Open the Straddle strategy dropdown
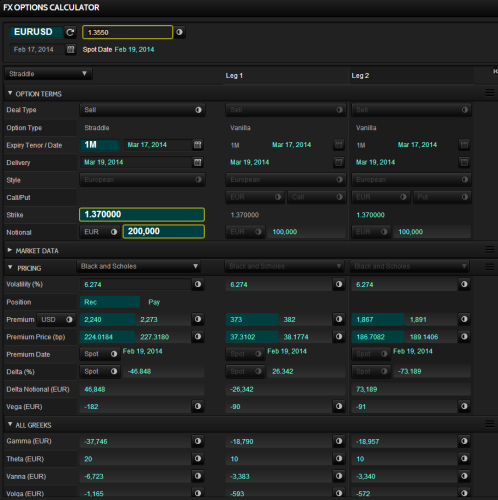This screenshot has width=498, height=500. [x=48, y=74]
